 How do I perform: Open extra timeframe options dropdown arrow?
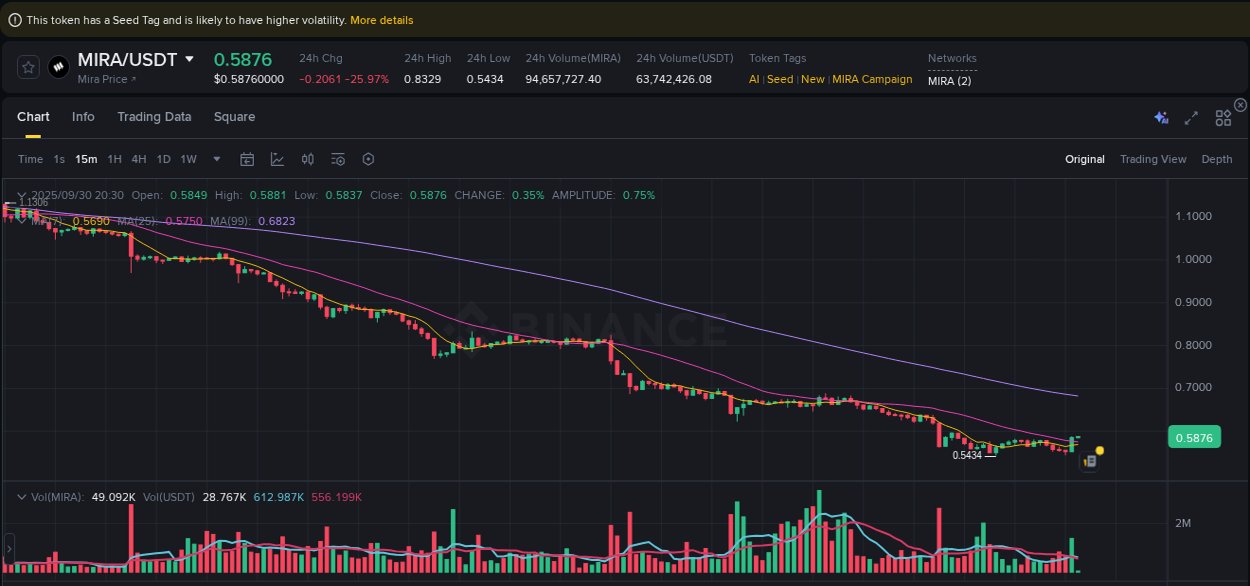point(216,159)
